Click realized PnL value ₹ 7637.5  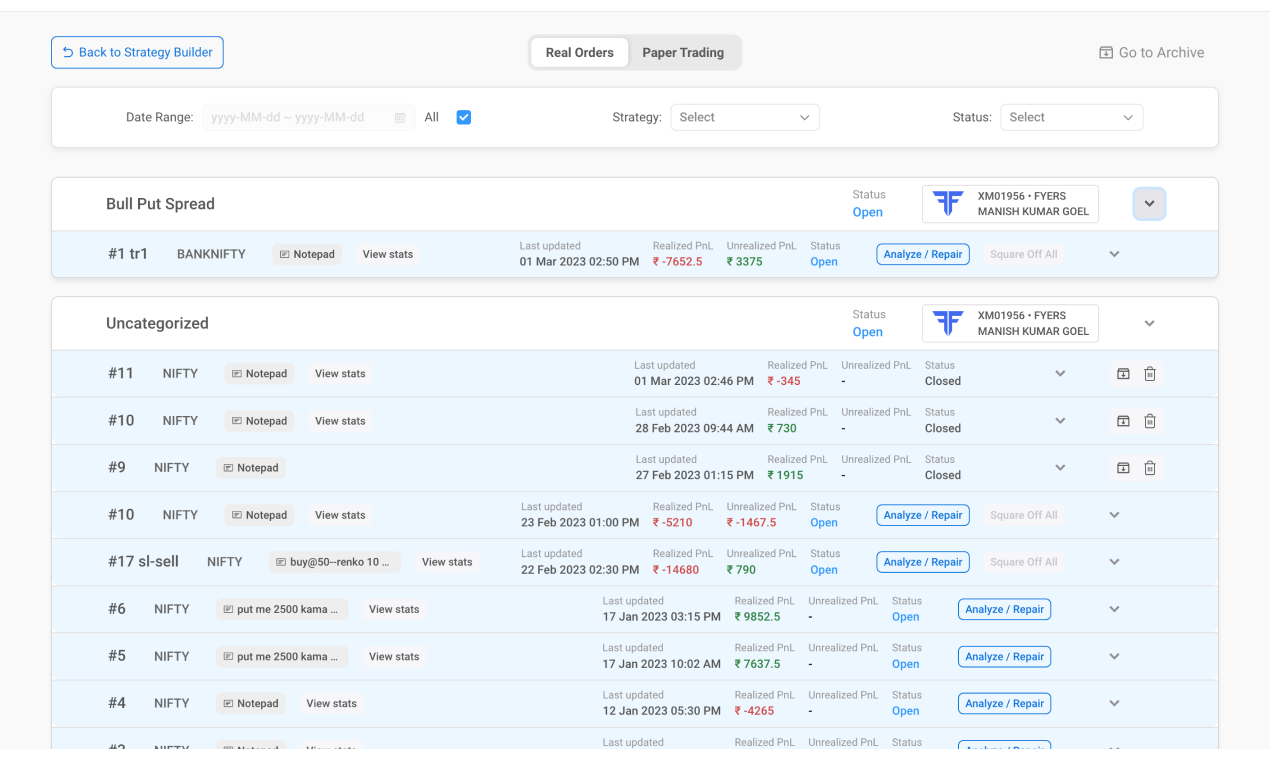758,664
